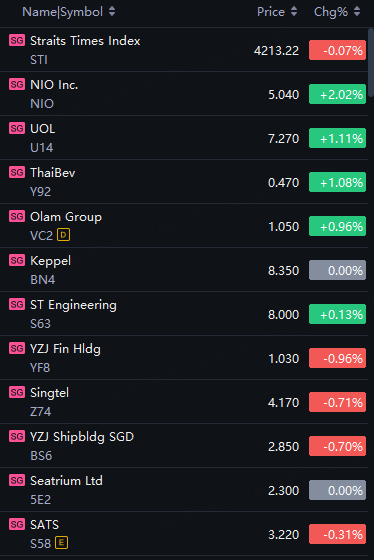Click the green +2.02% change badge
Screen dimensions: 374x560
click(x=338, y=94)
